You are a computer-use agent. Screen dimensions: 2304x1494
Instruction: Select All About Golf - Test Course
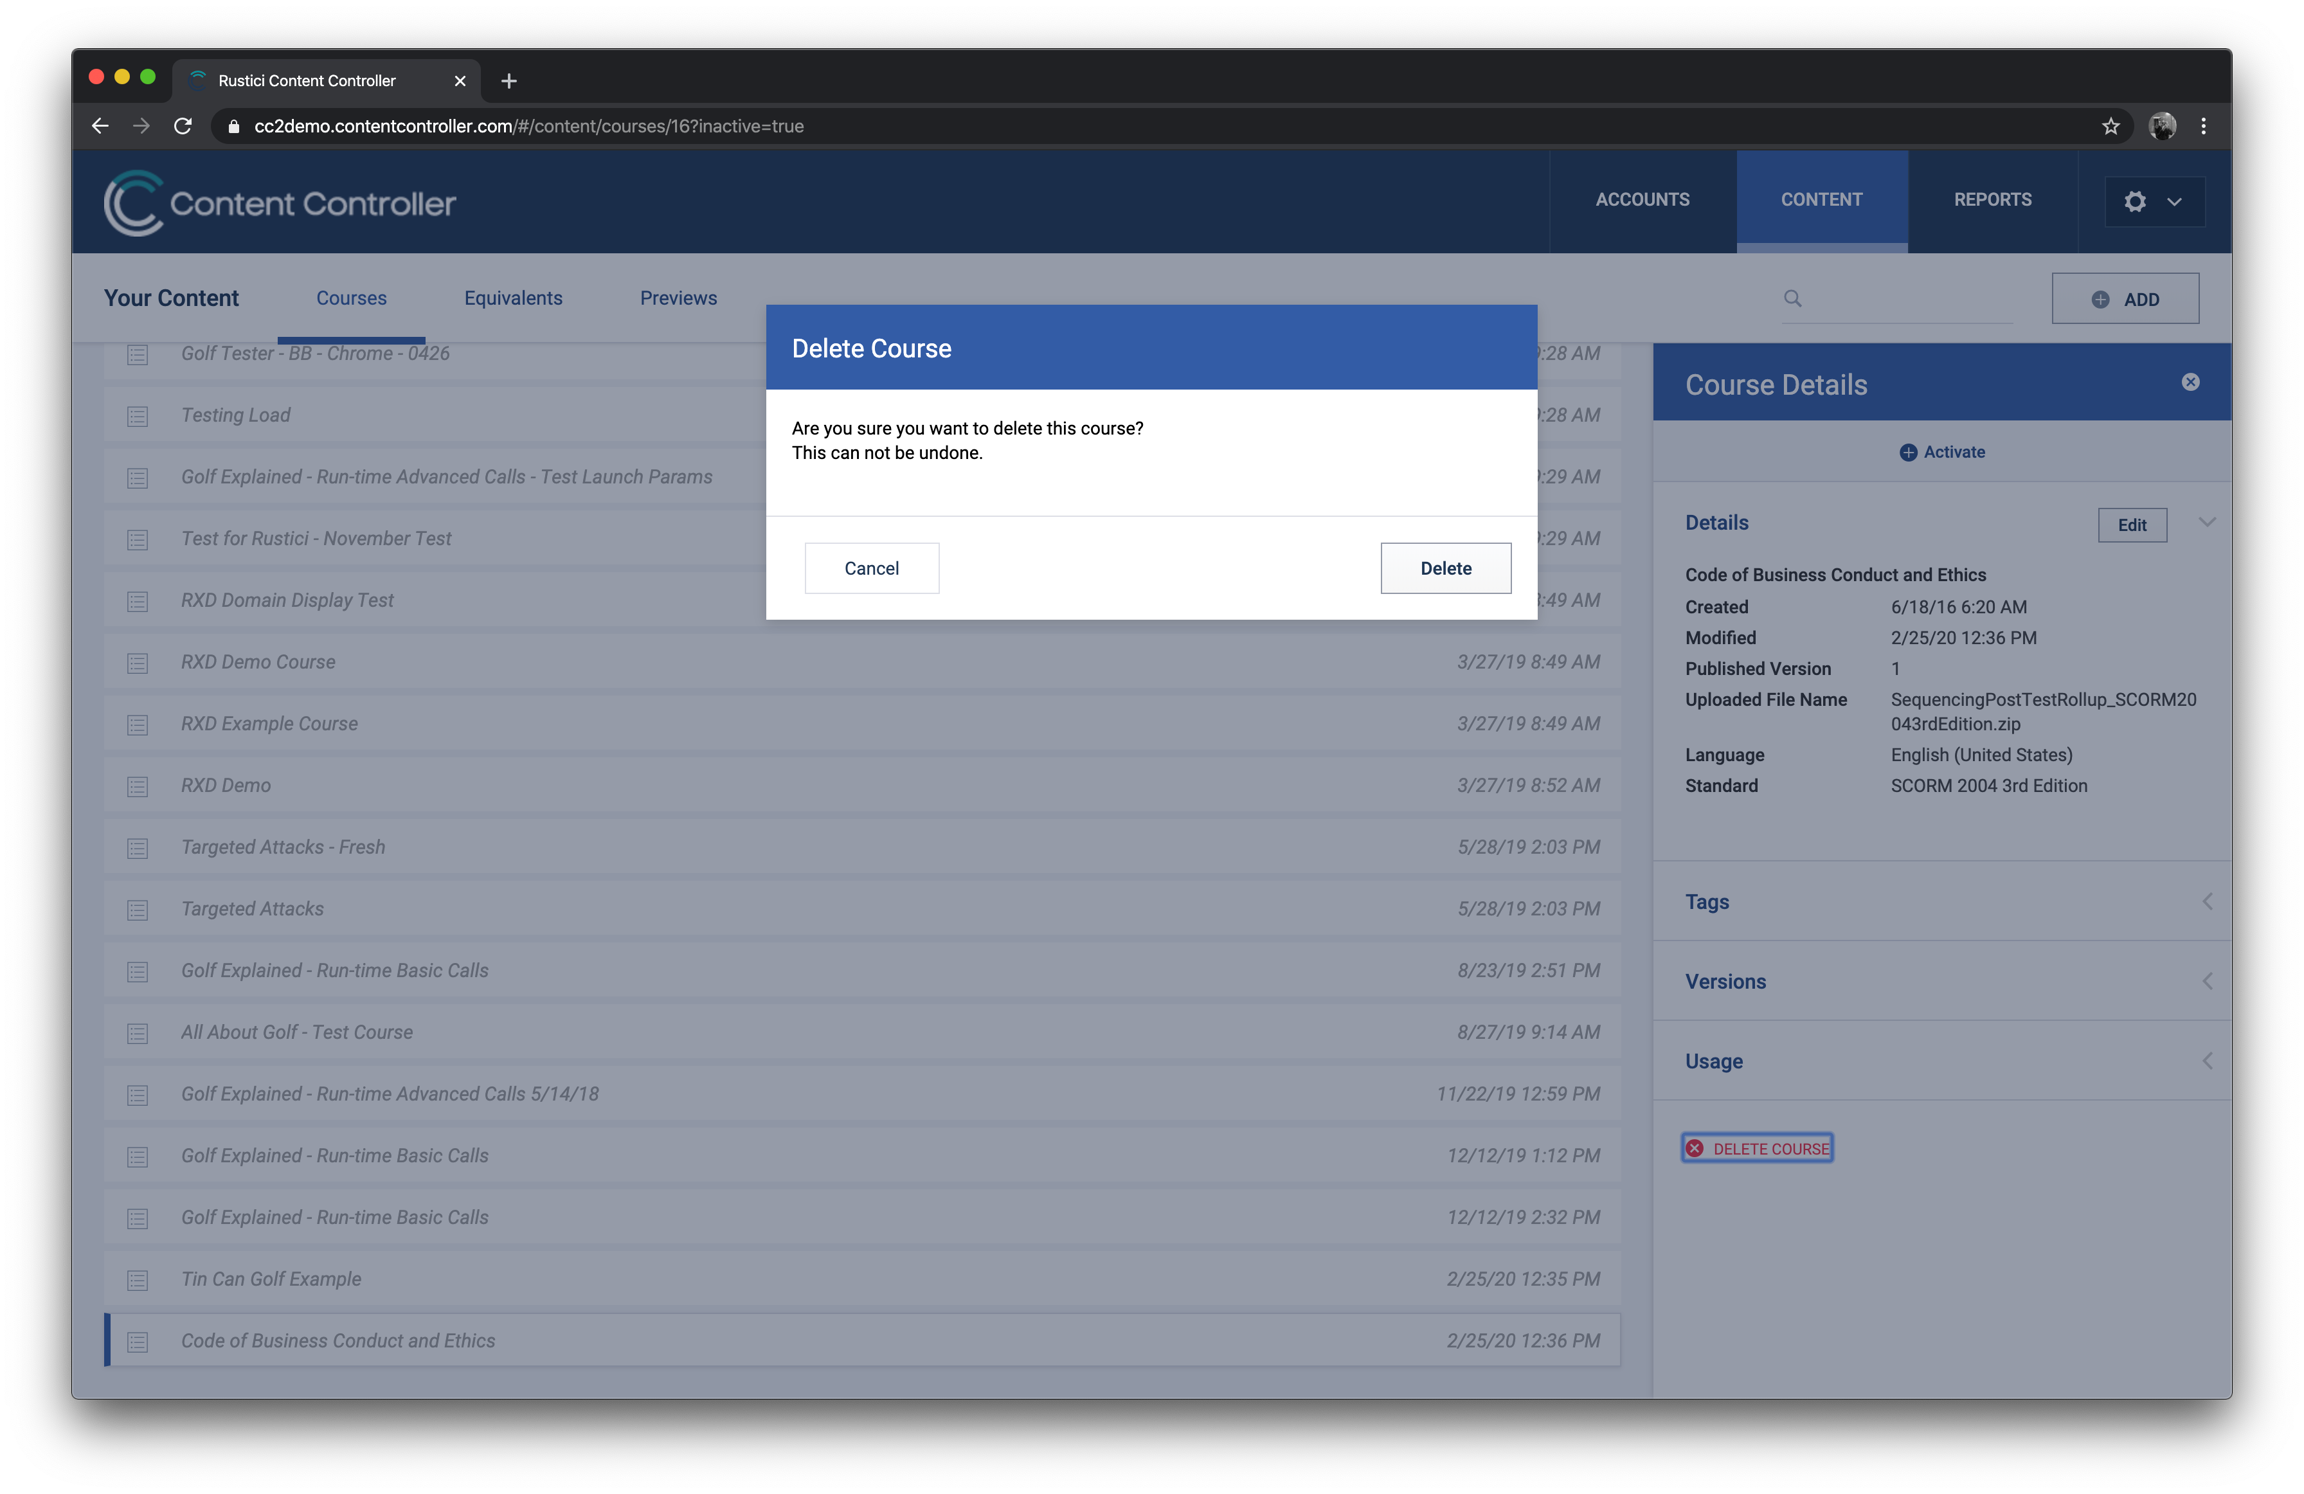coord(862,1032)
